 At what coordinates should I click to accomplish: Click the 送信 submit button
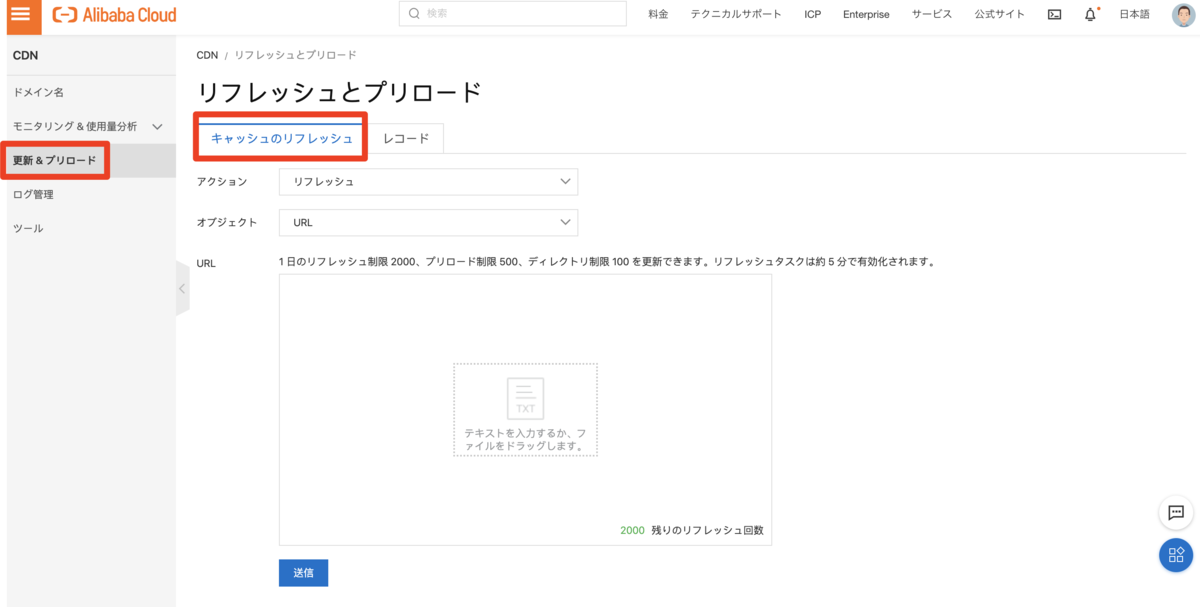pos(303,573)
